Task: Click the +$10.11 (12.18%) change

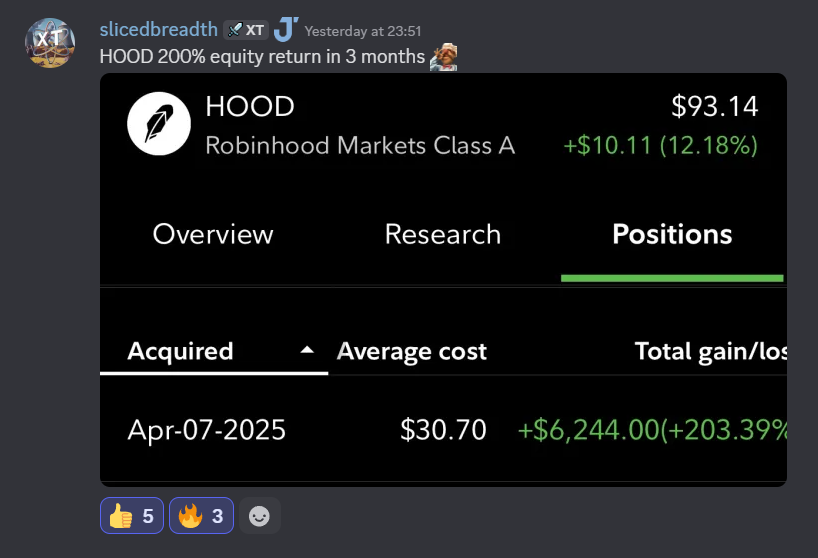Action: click(x=660, y=145)
